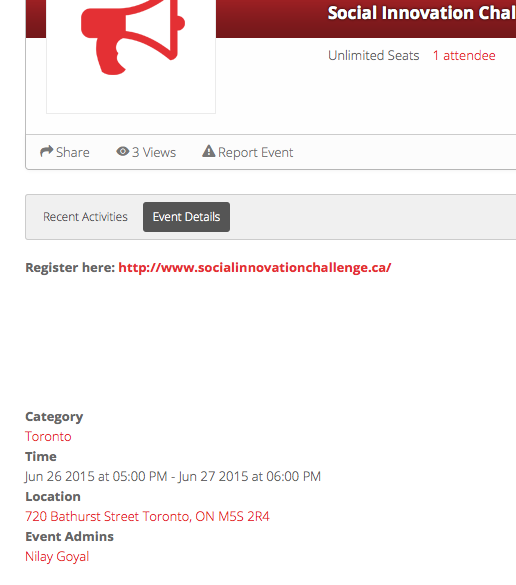Image resolution: width=516 pixels, height=585 pixels.
Task: Open the Toronto category link
Action: point(48,437)
